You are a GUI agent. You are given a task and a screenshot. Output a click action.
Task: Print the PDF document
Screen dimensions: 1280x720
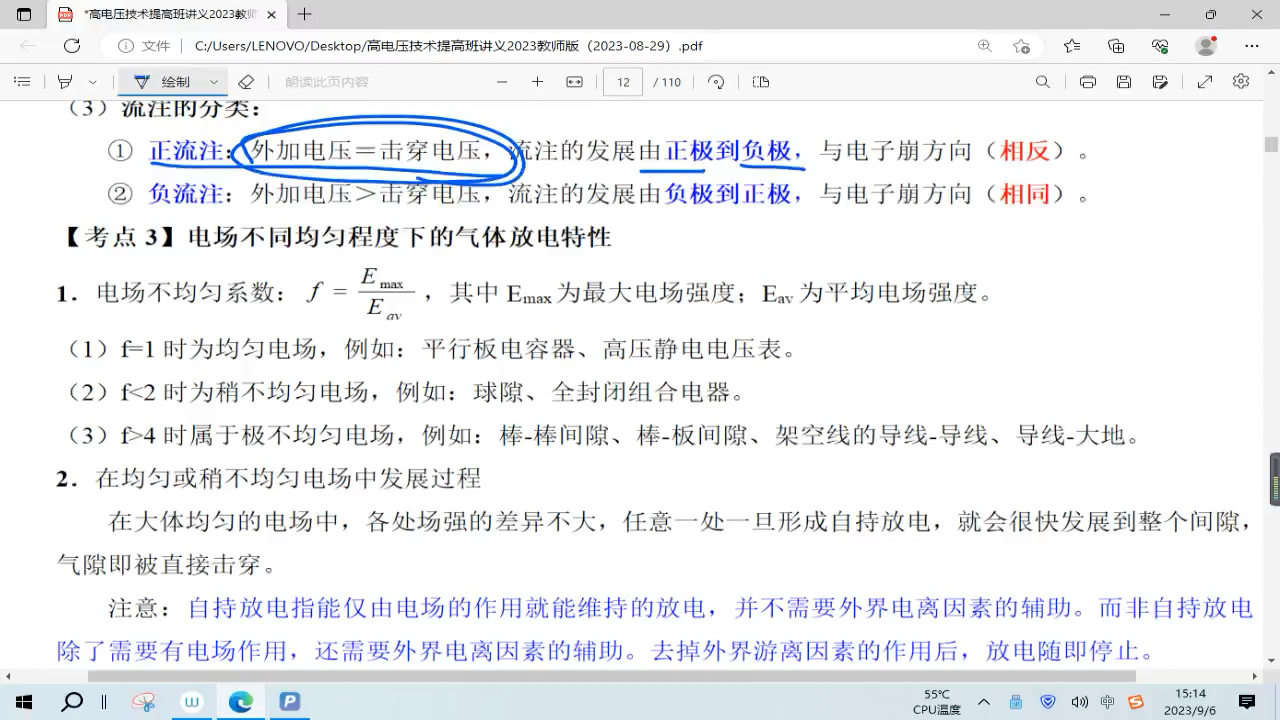click(1088, 82)
